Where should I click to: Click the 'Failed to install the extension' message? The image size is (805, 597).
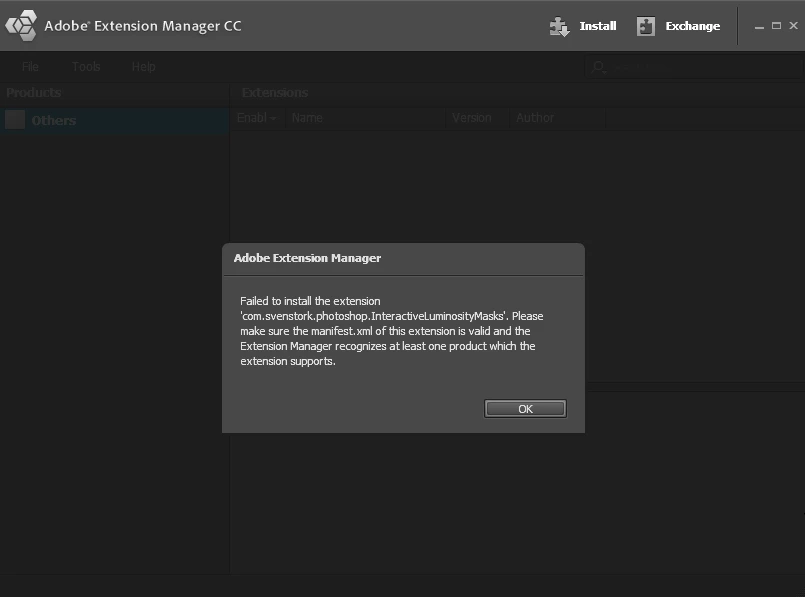coord(392,331)
